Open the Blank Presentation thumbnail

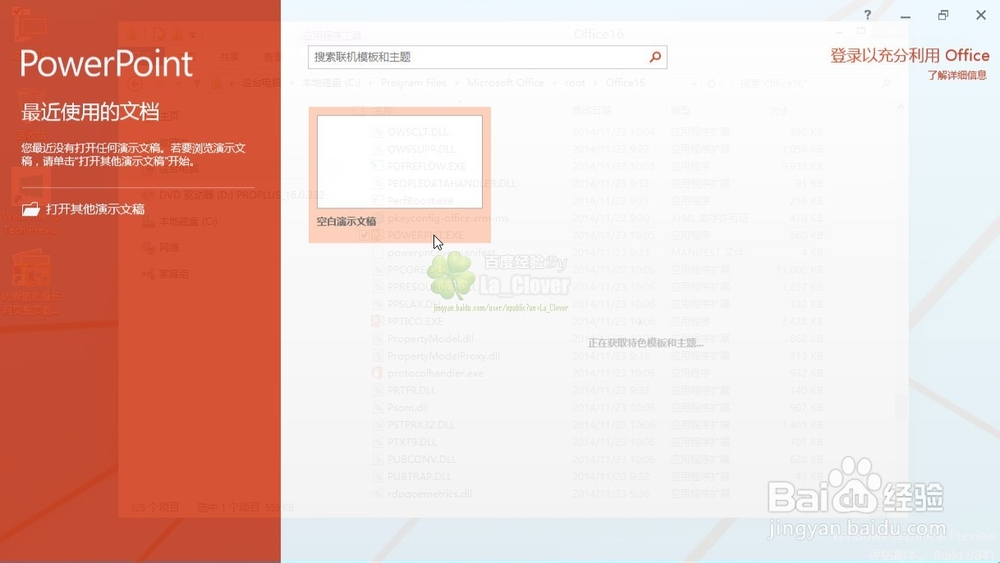coord(400,161)
